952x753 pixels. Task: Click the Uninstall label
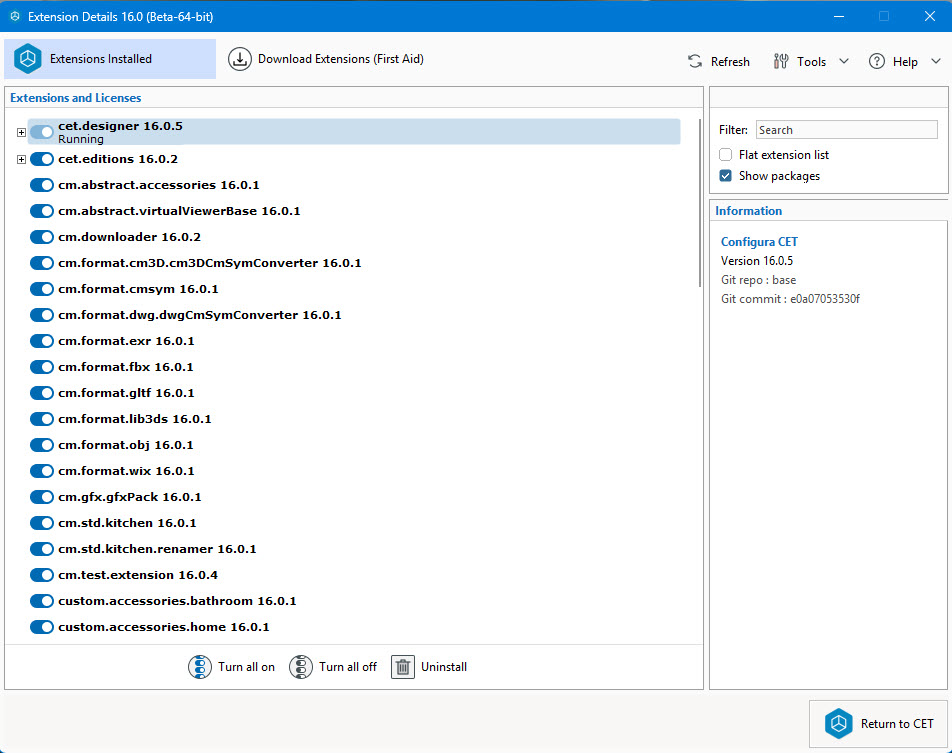444,667
